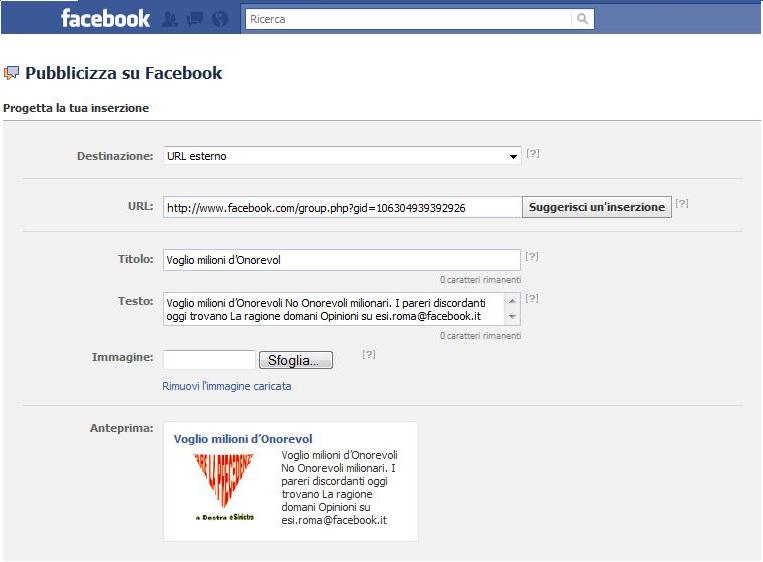Screen dimensions: 763x562
Task: Click the preview ad thumbnail image
Action: click(224, 487)
